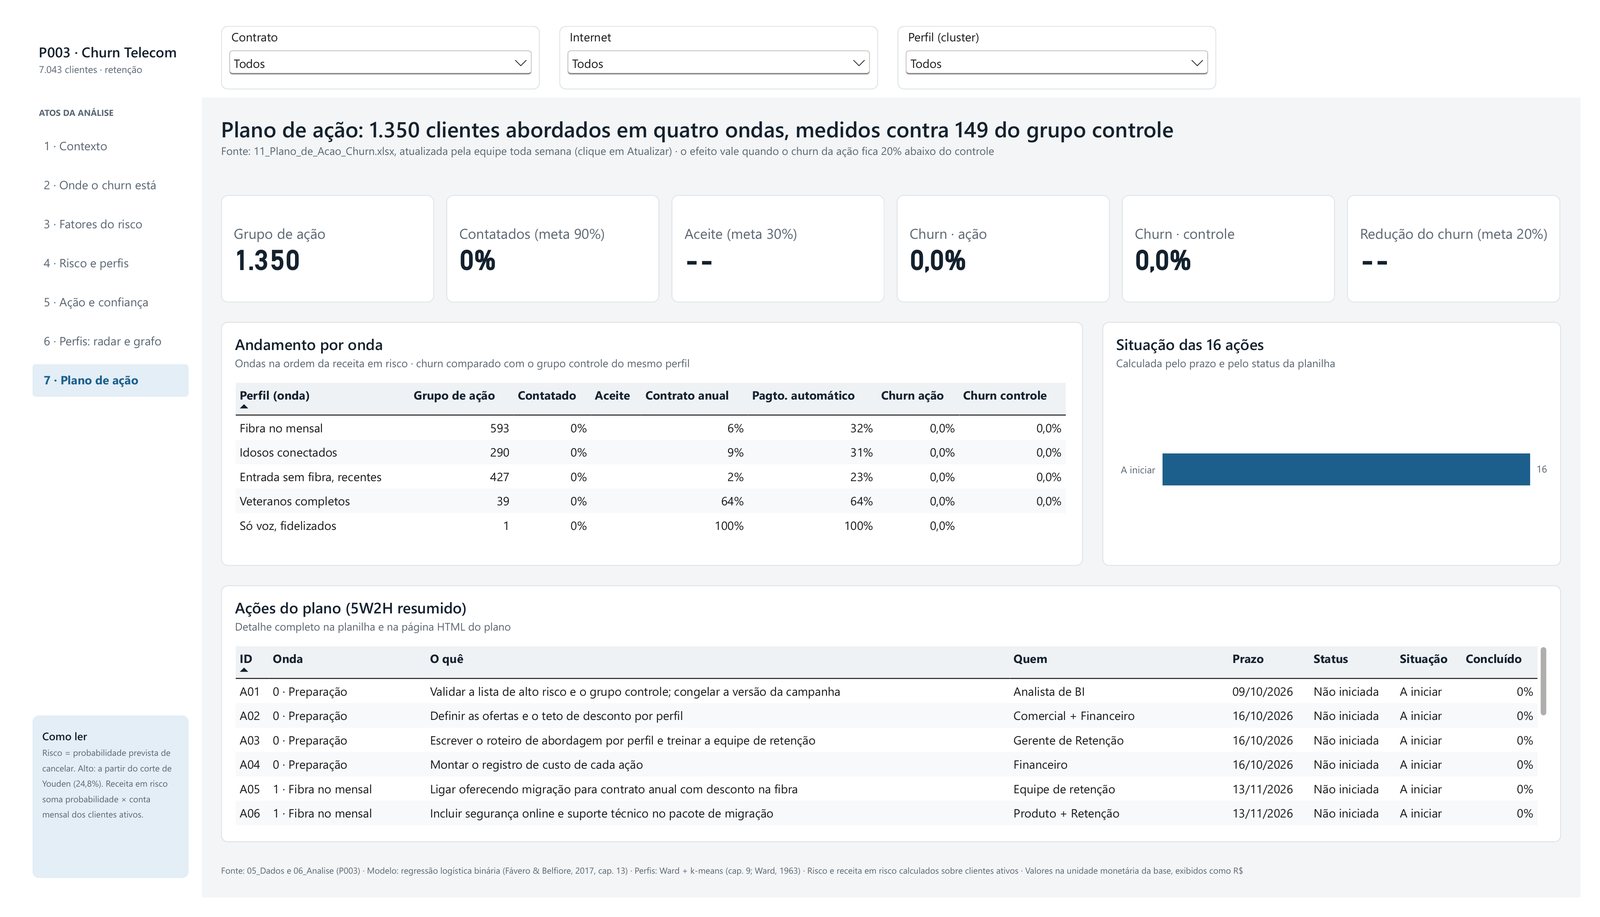
Task: Click the 09/10/2026 prazo cell
Action: (1262, 692)
